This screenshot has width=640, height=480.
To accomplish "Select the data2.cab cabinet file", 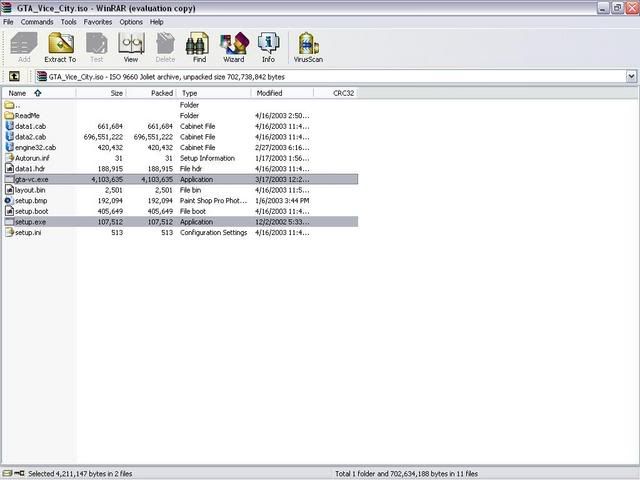I will click(x=30, y=137).
